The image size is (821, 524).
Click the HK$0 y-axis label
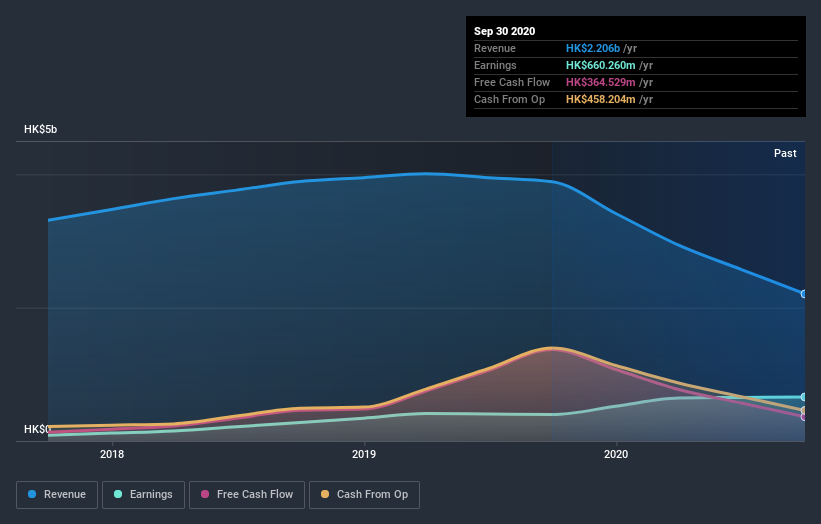37,429
